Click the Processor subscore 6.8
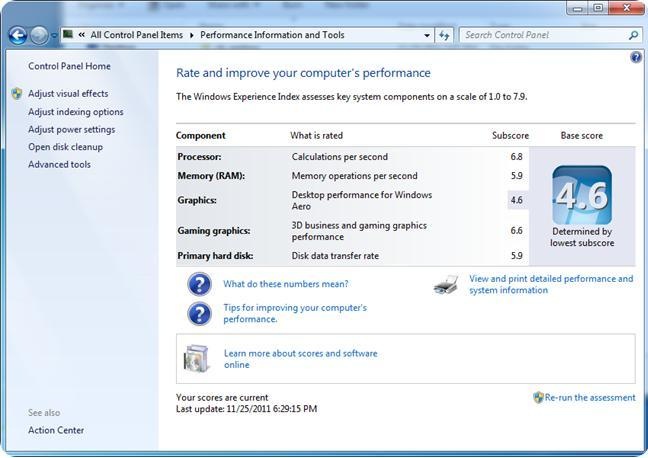Image resolution: width=648 pixels, height=458 pixels. tap(516, 157)
